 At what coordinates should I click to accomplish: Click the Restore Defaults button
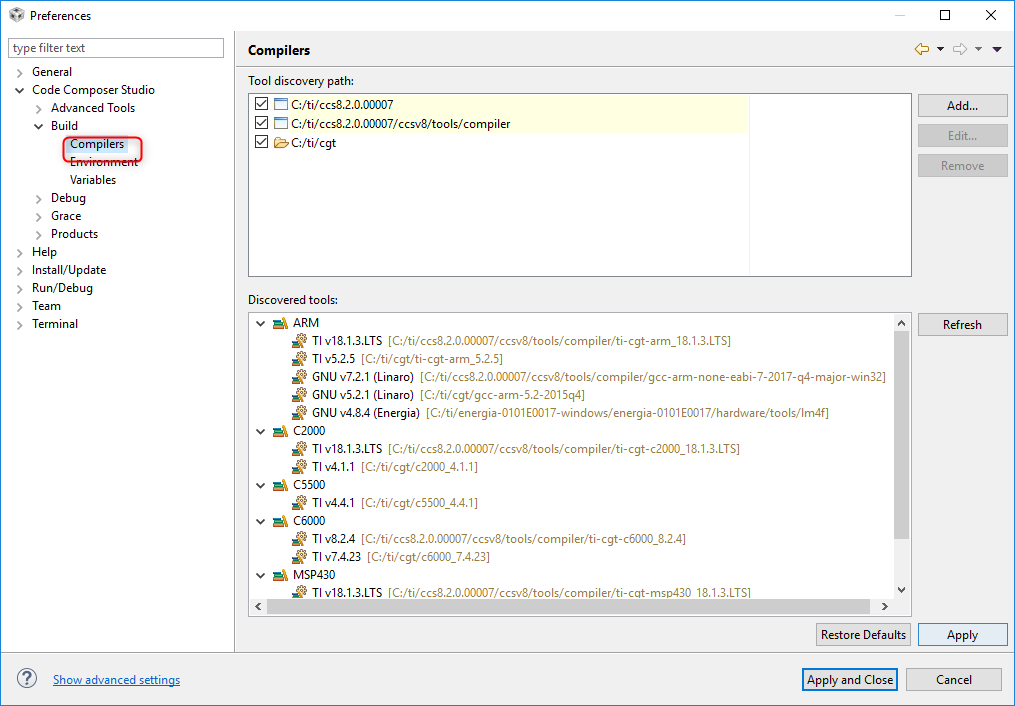863,634
